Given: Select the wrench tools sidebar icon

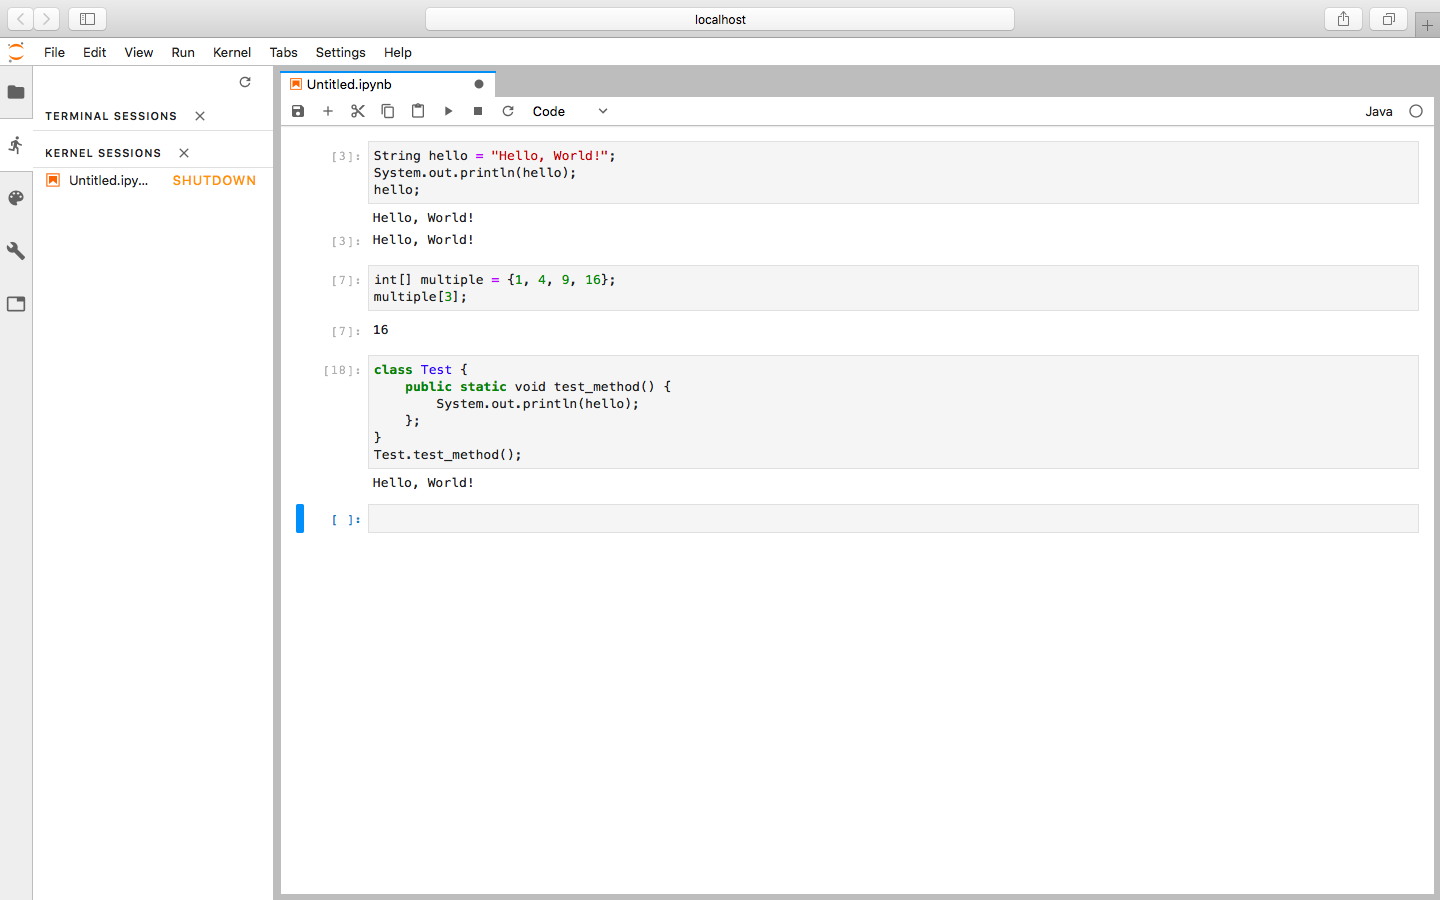Looking at the screenshot, I should (x=16, y=250).
